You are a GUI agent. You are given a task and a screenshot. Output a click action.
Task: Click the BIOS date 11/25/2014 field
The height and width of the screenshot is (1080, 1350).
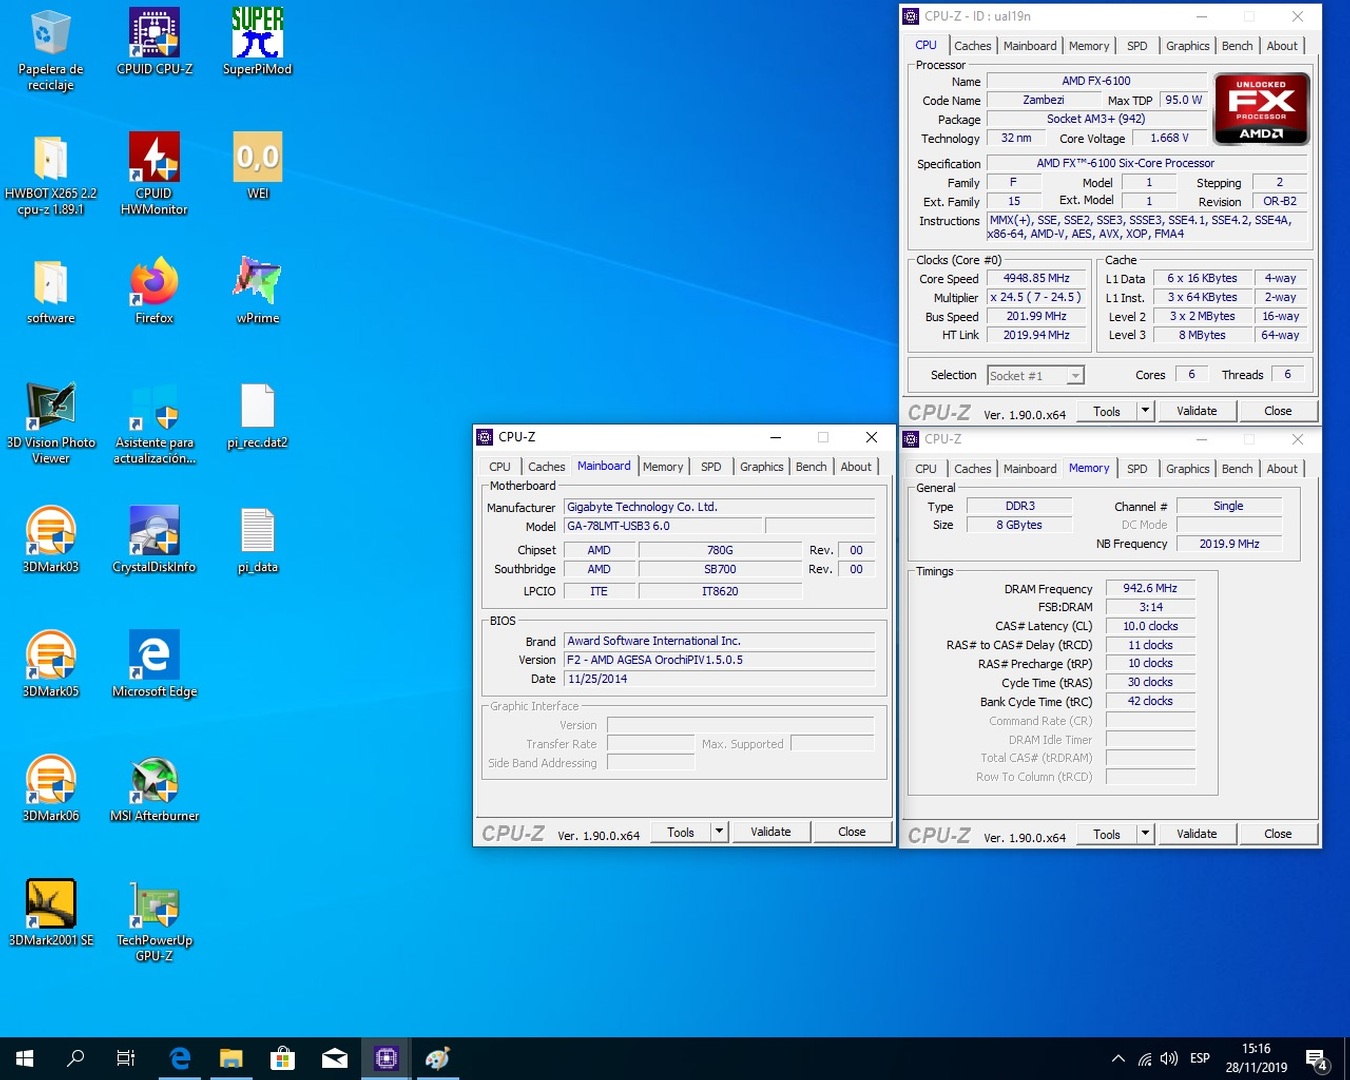point(719,679)
